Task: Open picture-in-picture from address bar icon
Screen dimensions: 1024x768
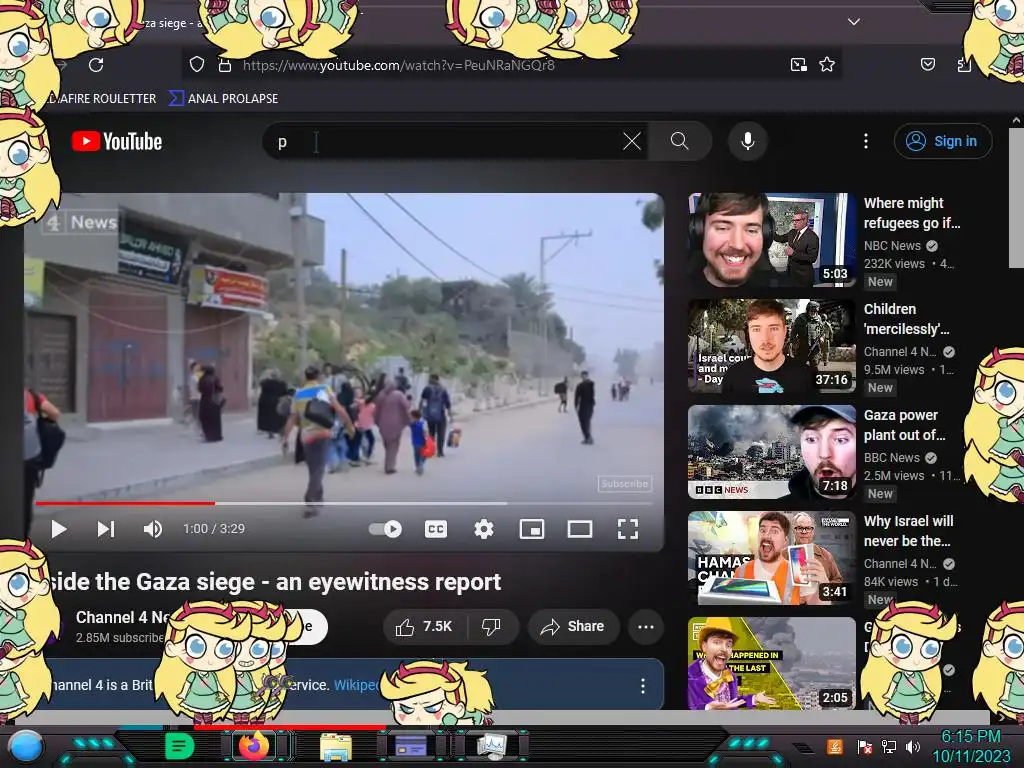Action: point(798,65)
